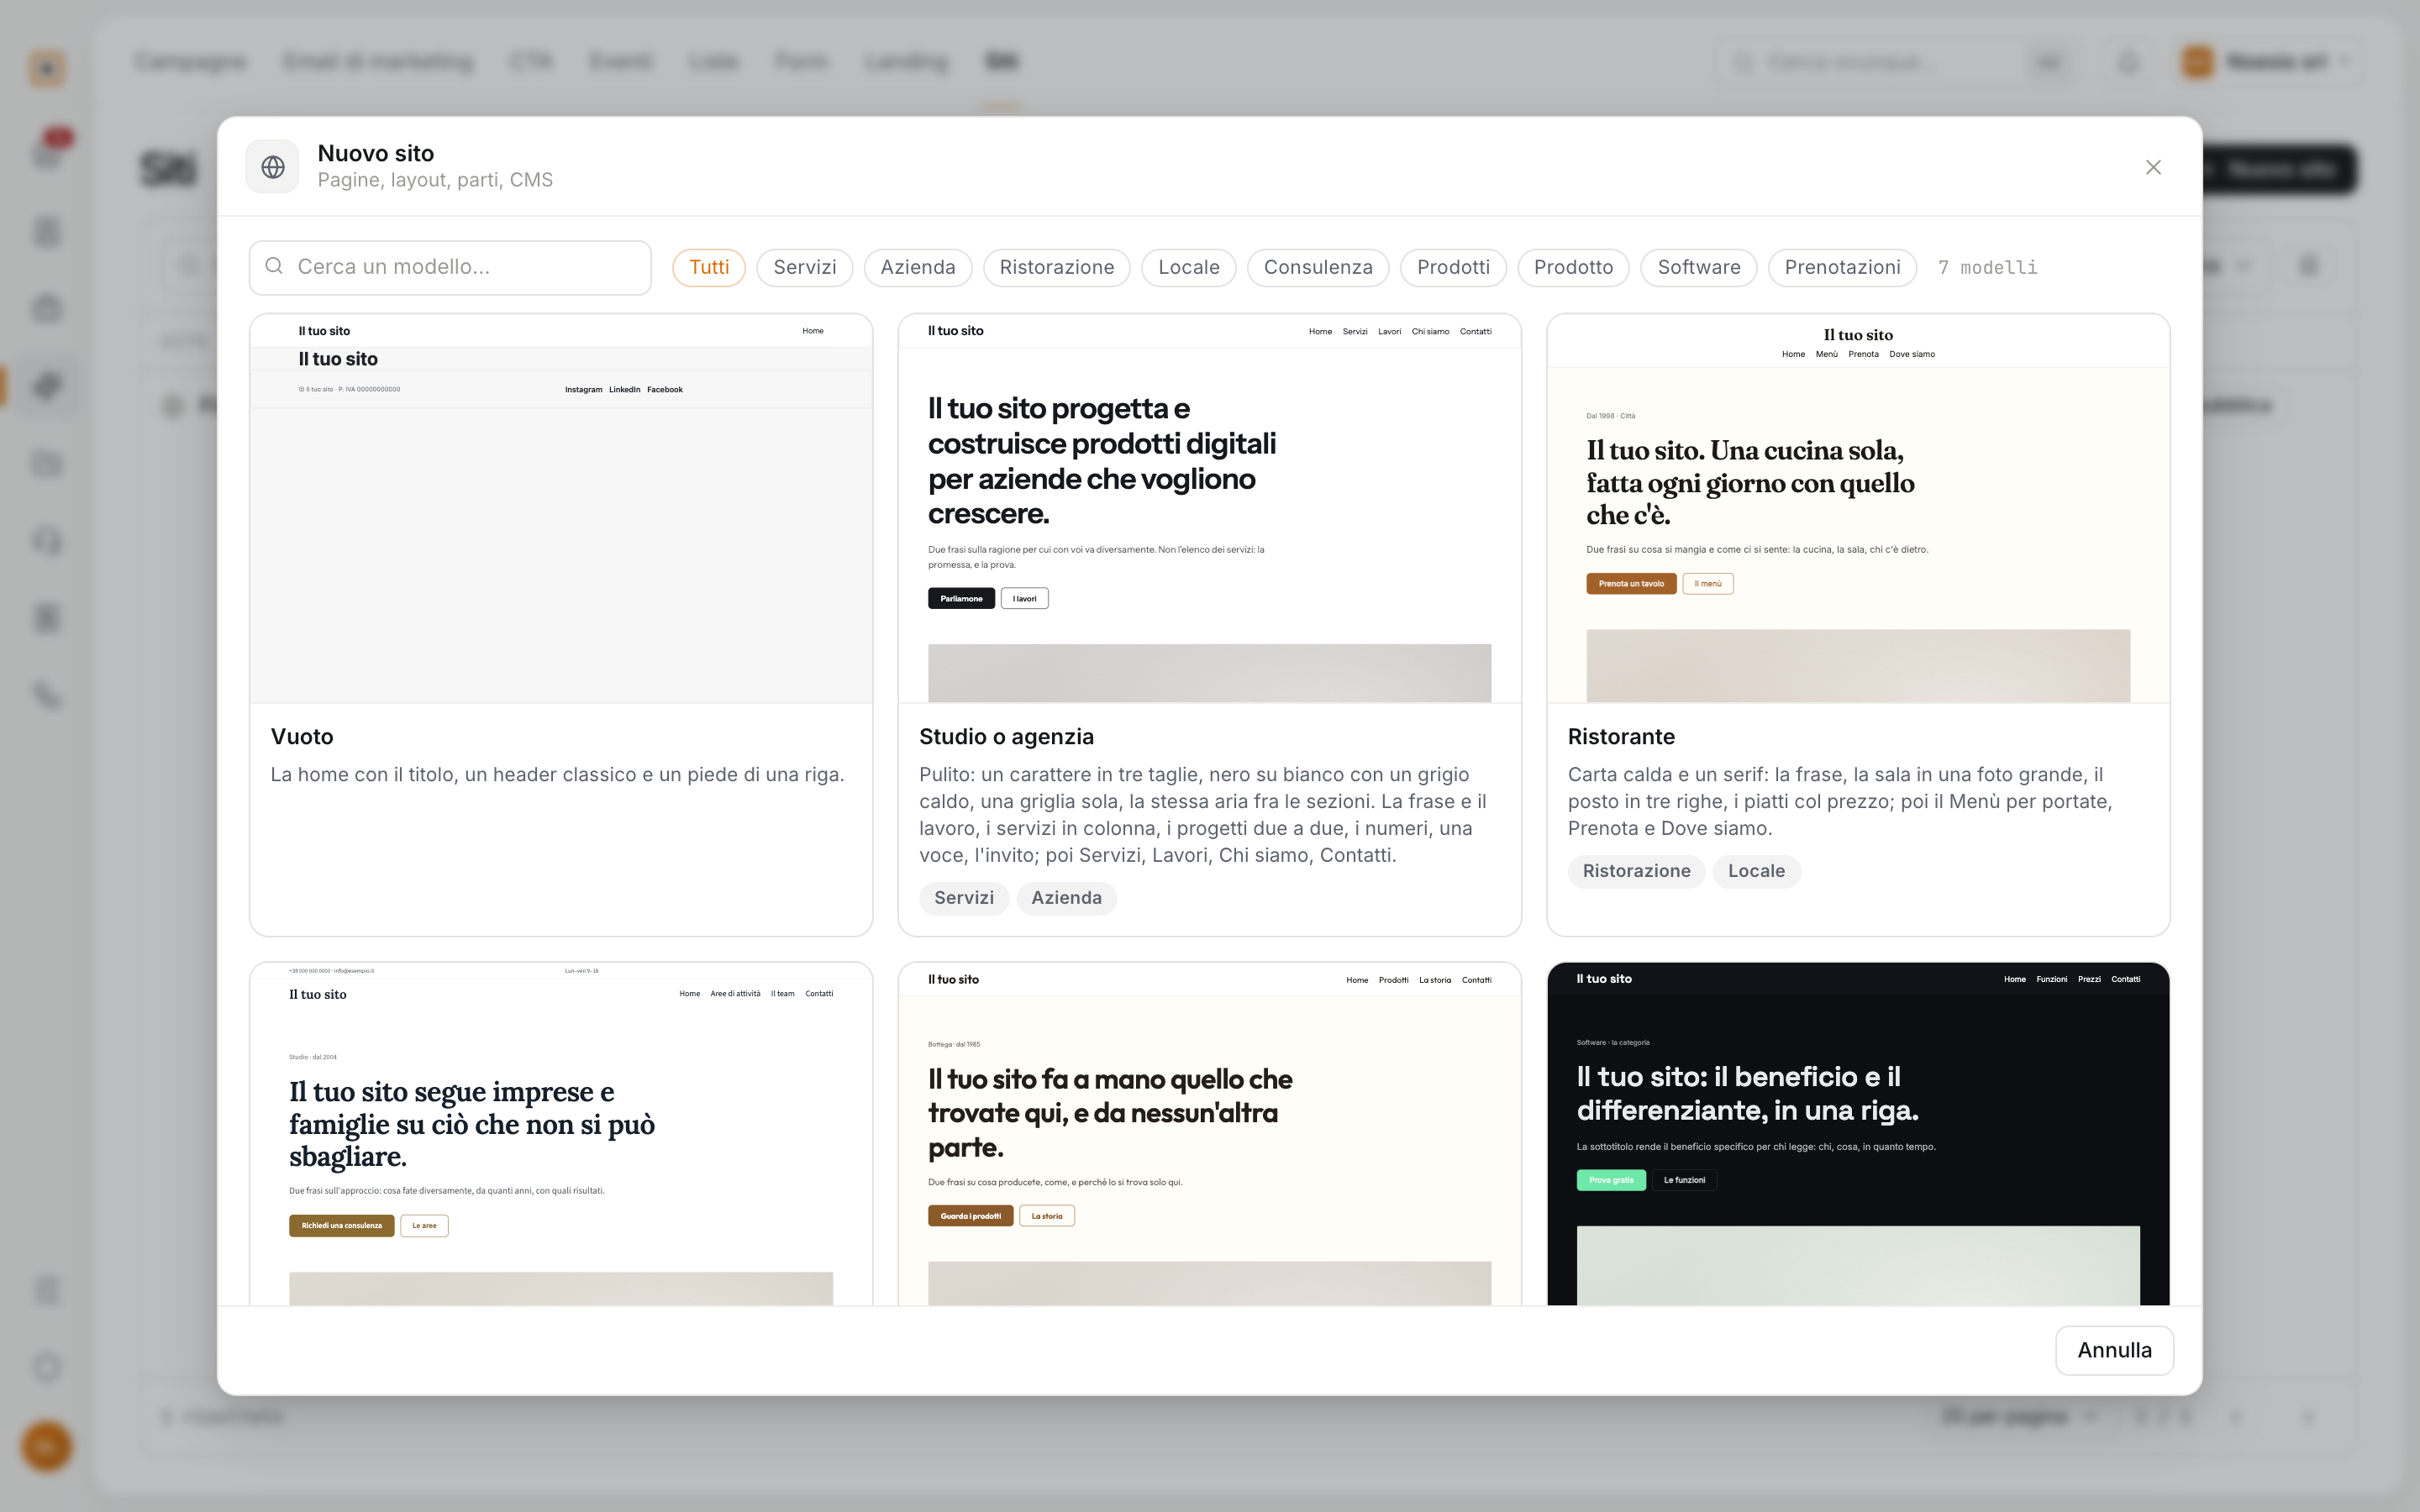Click the orange avatar at the sidebar bottom

pyautogui.click(x=46, y=1446)
